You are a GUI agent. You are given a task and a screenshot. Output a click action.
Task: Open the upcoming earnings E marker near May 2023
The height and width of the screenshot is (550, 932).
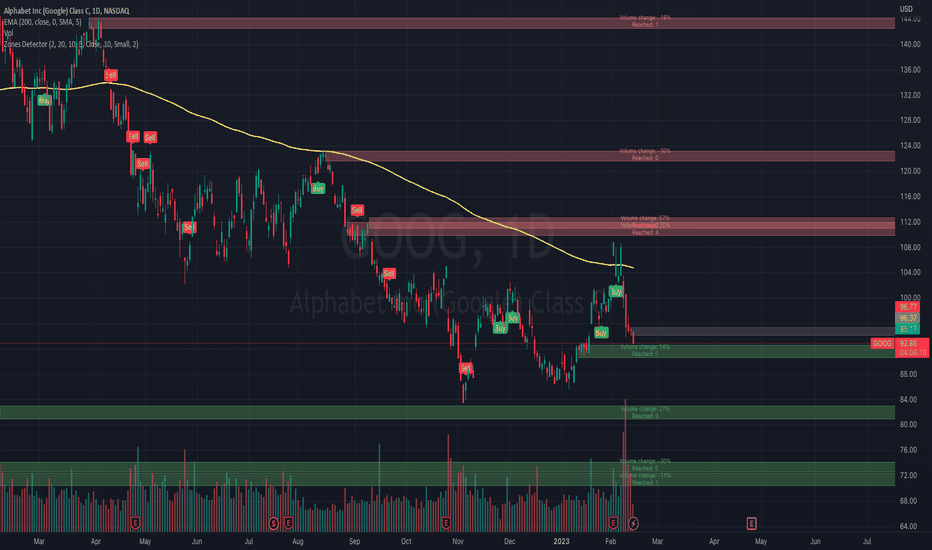click(x=751, y=523)
